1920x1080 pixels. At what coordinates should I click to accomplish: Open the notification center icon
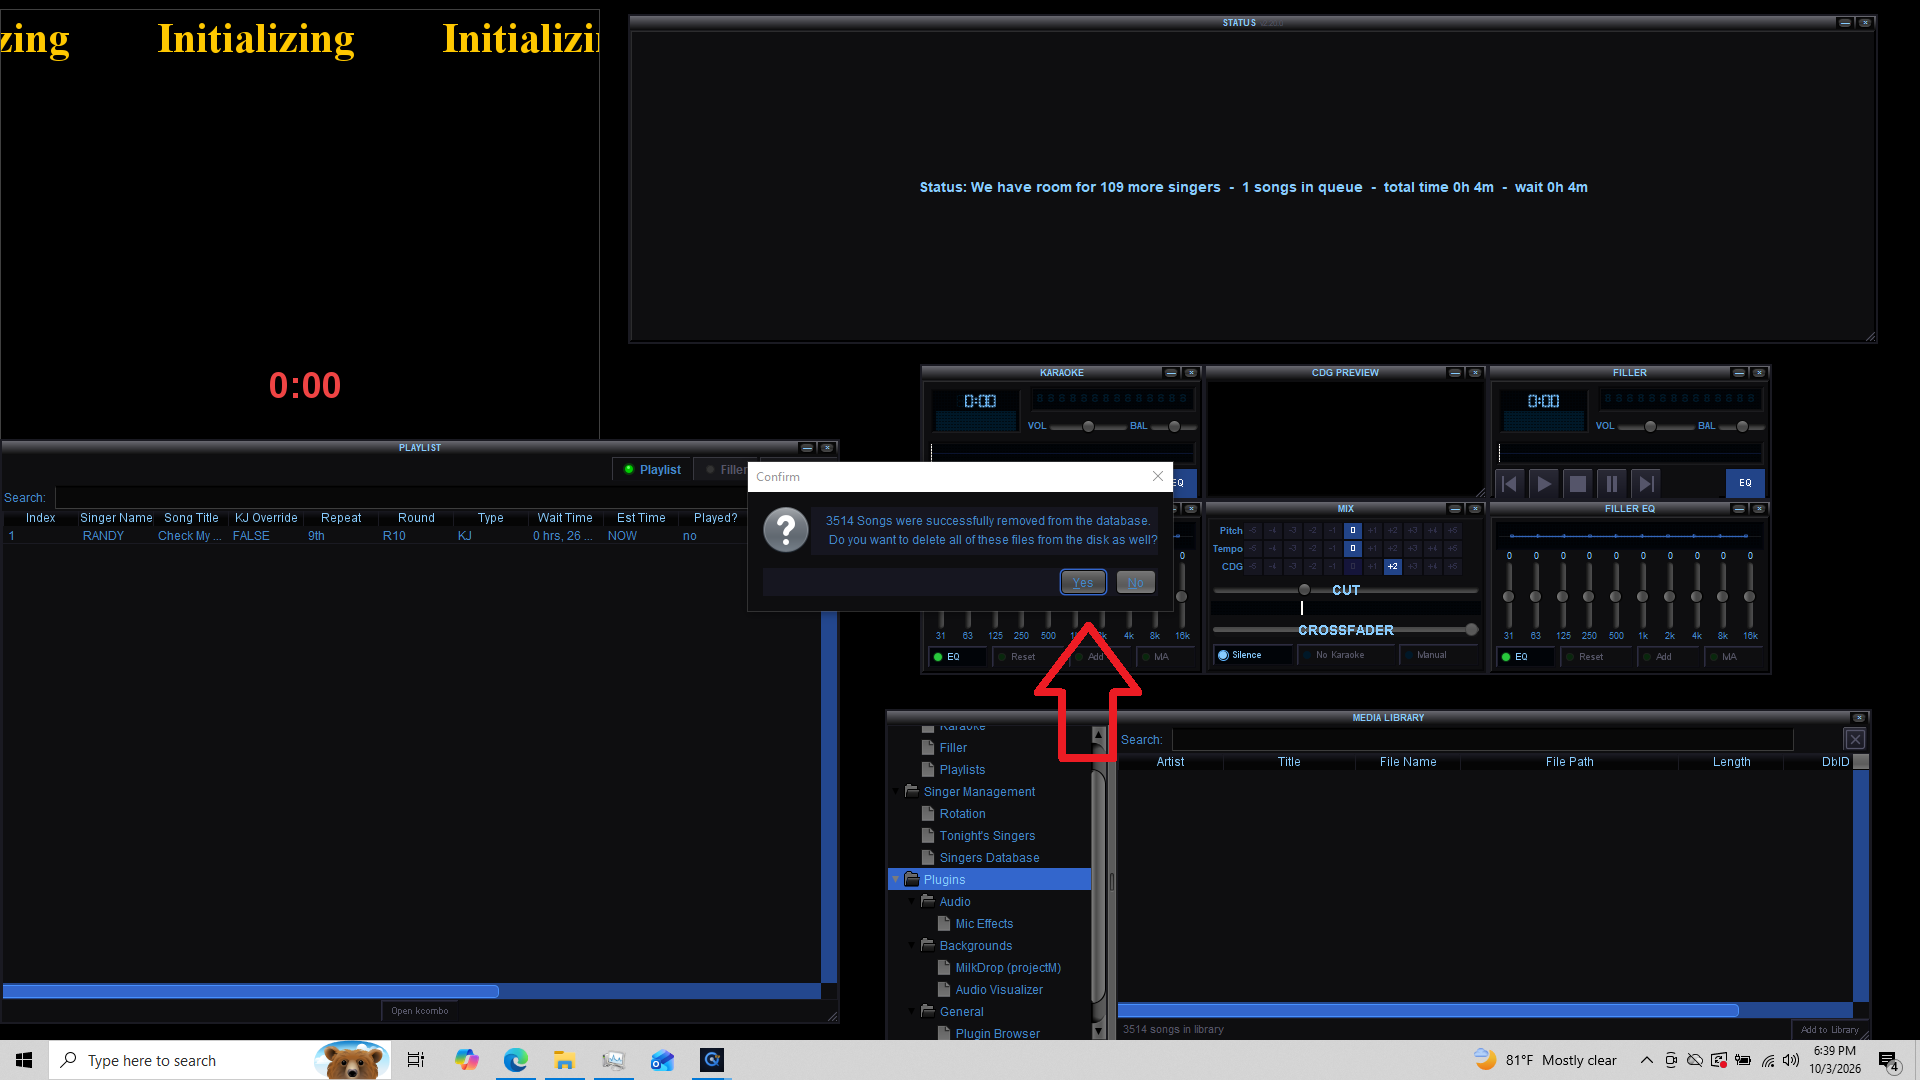tap(1888, 1060)
